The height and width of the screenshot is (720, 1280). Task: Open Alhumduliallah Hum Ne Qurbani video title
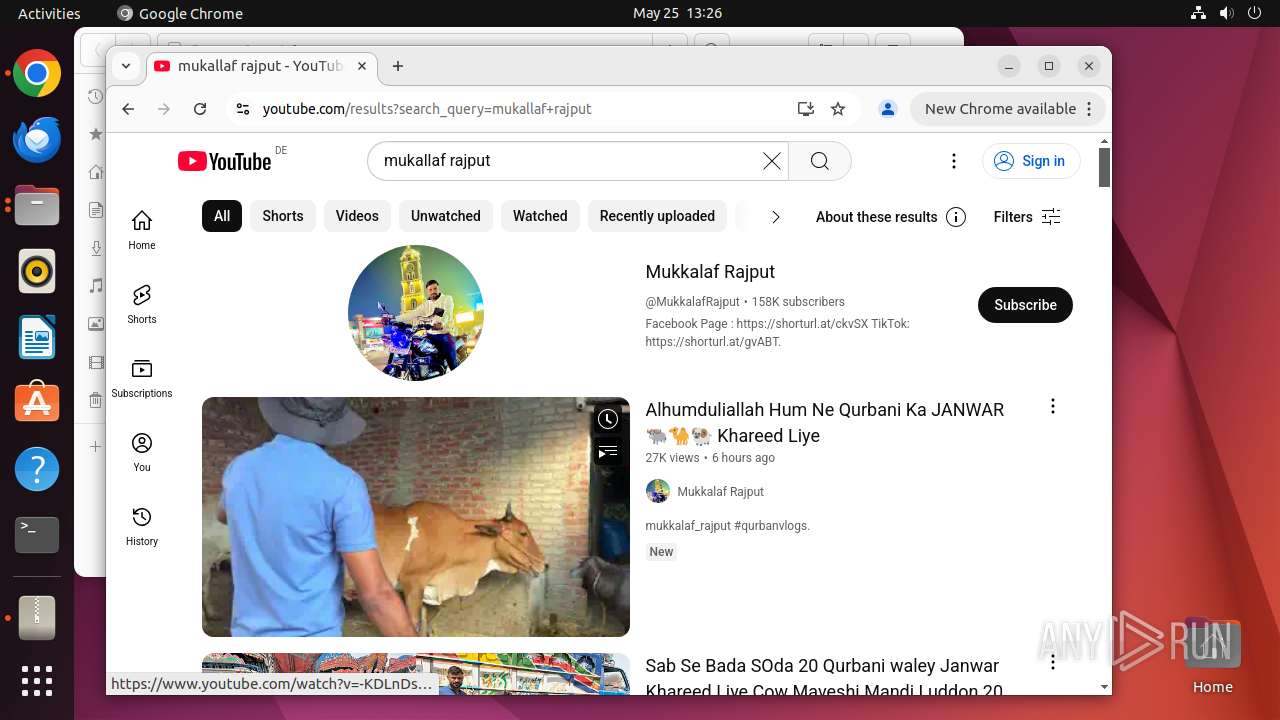pyautogui.click(x=825, y=422)
